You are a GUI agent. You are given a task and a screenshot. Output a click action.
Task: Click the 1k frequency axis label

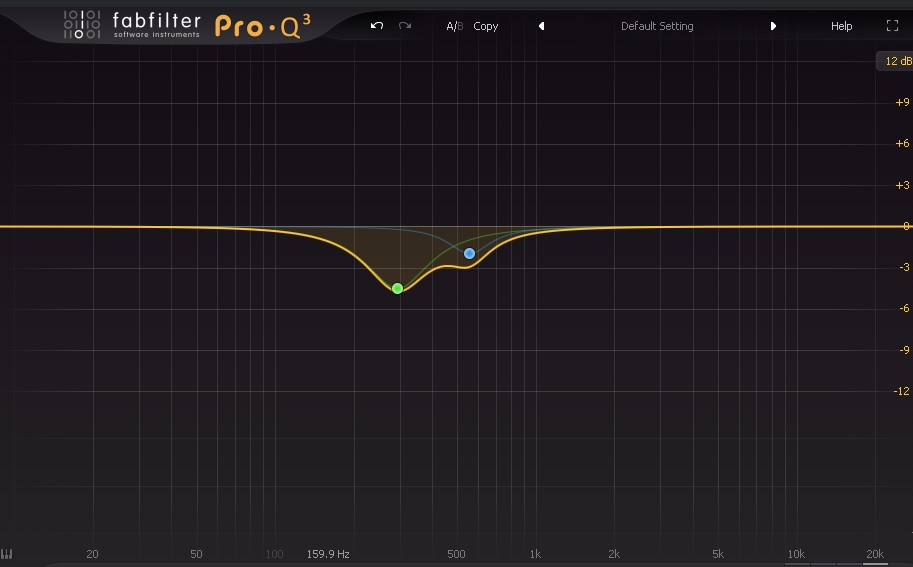535,554
